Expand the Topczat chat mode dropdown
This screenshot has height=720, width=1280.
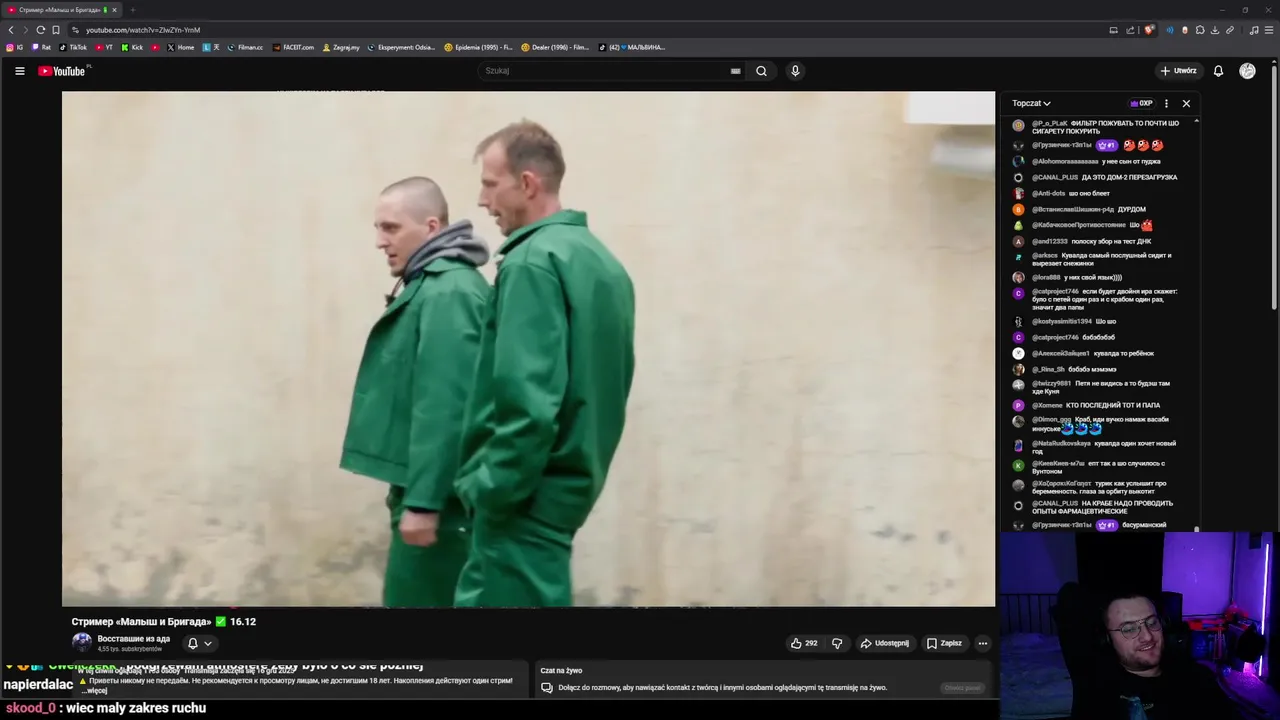click(x=1031, y=103)
